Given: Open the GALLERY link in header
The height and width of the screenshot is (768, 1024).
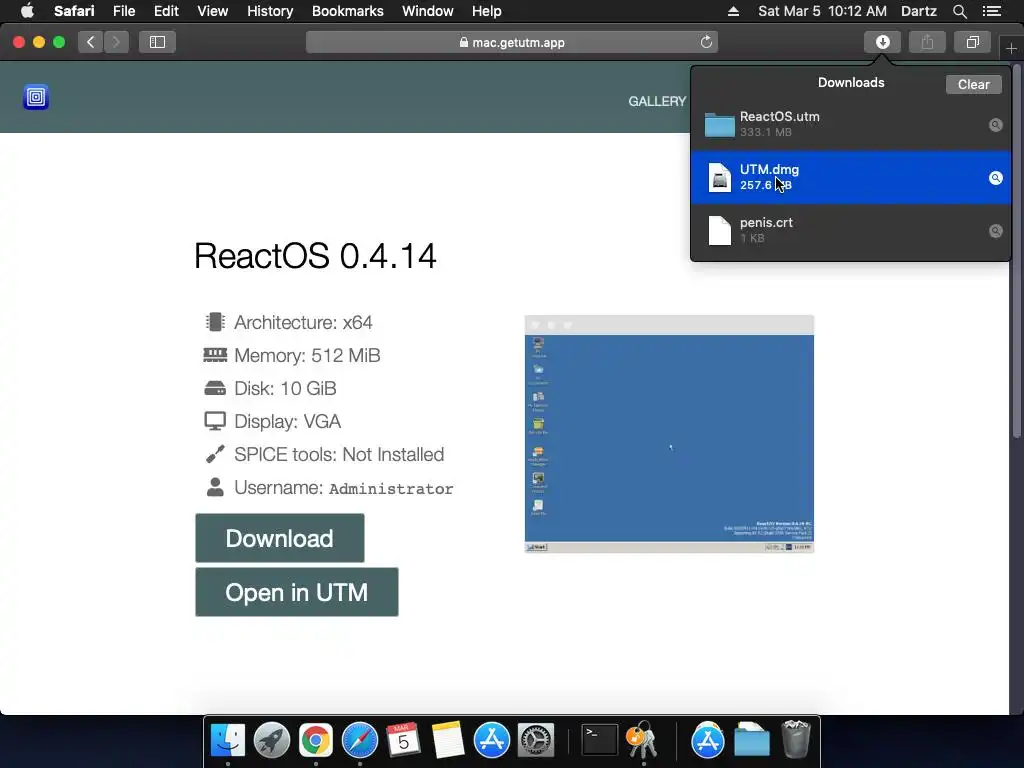Looking at the screenshot, I should point(656,101).
